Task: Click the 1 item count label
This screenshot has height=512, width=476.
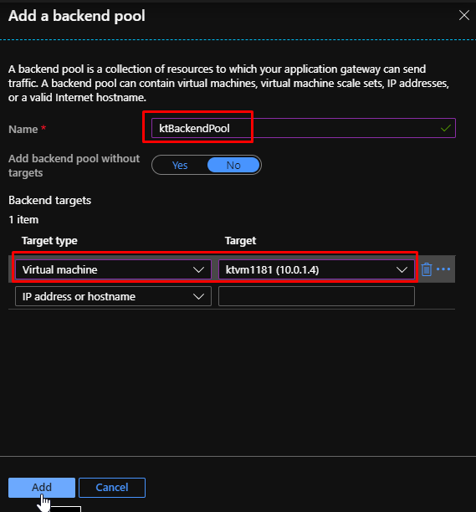Action: click(x=23, y=220)
